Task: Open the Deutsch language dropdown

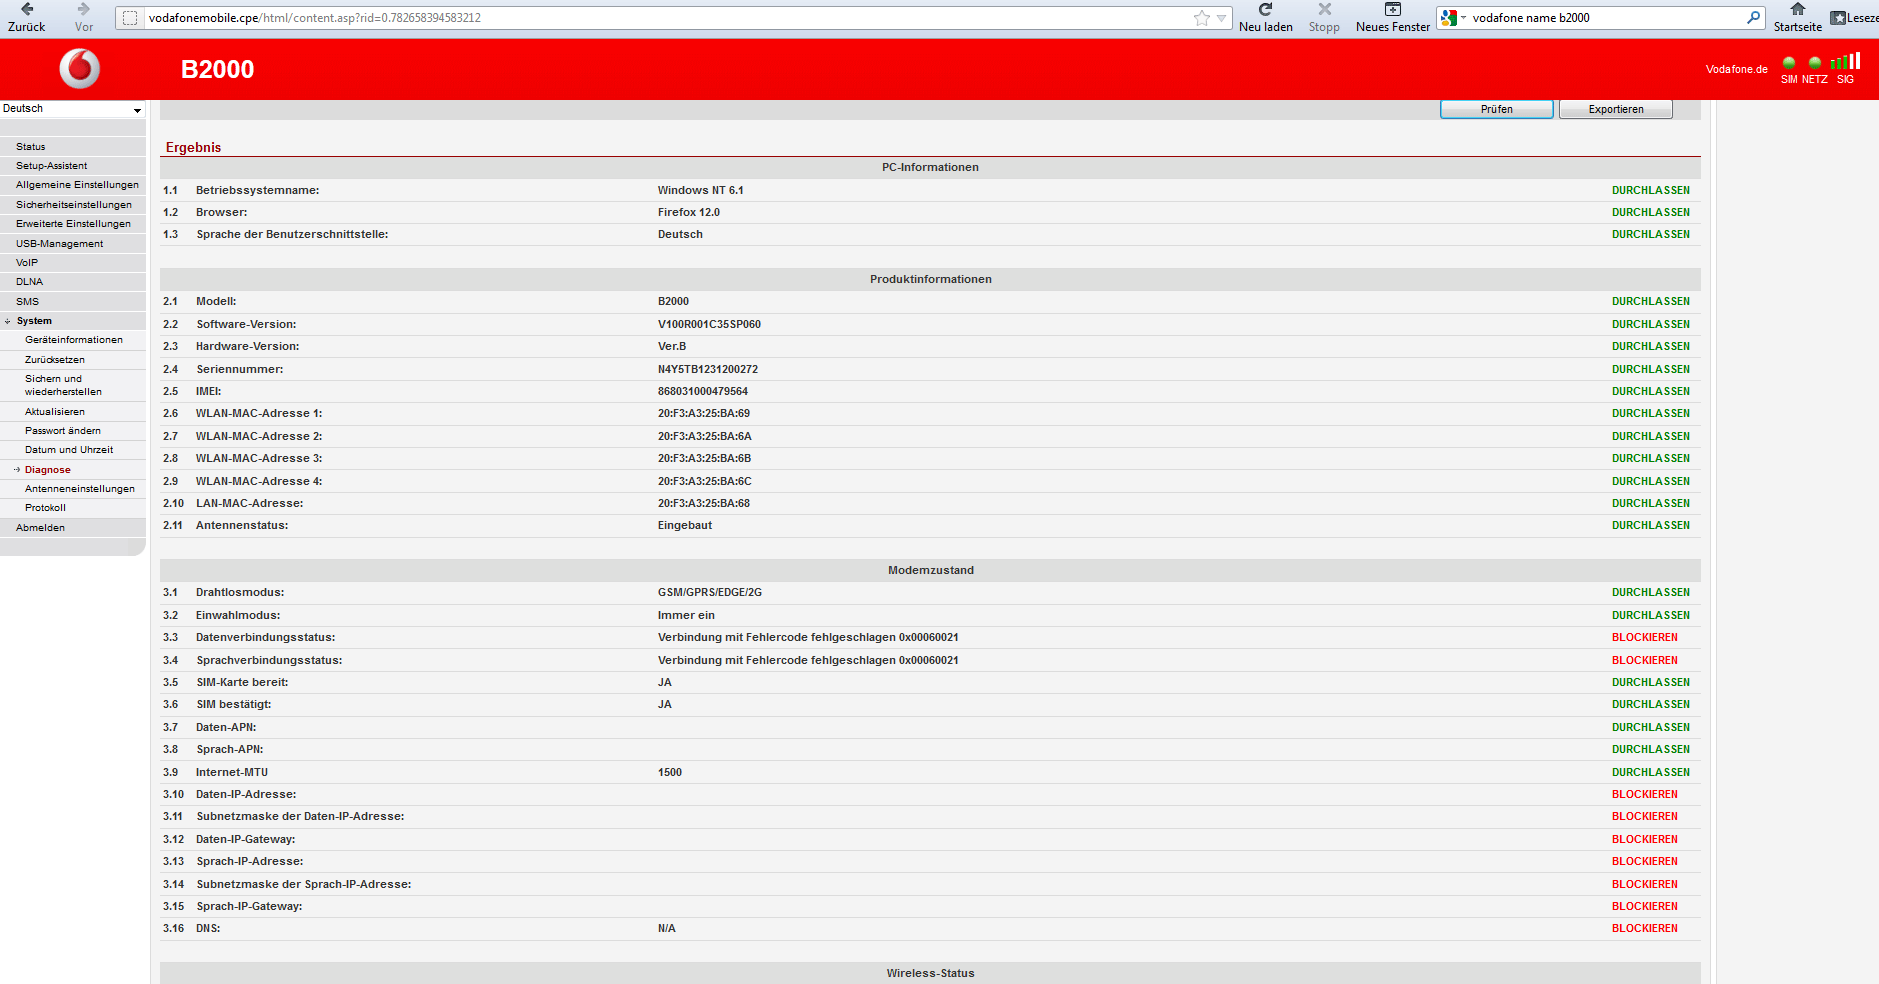Action: pyautogui.click(x=72, y=109)
